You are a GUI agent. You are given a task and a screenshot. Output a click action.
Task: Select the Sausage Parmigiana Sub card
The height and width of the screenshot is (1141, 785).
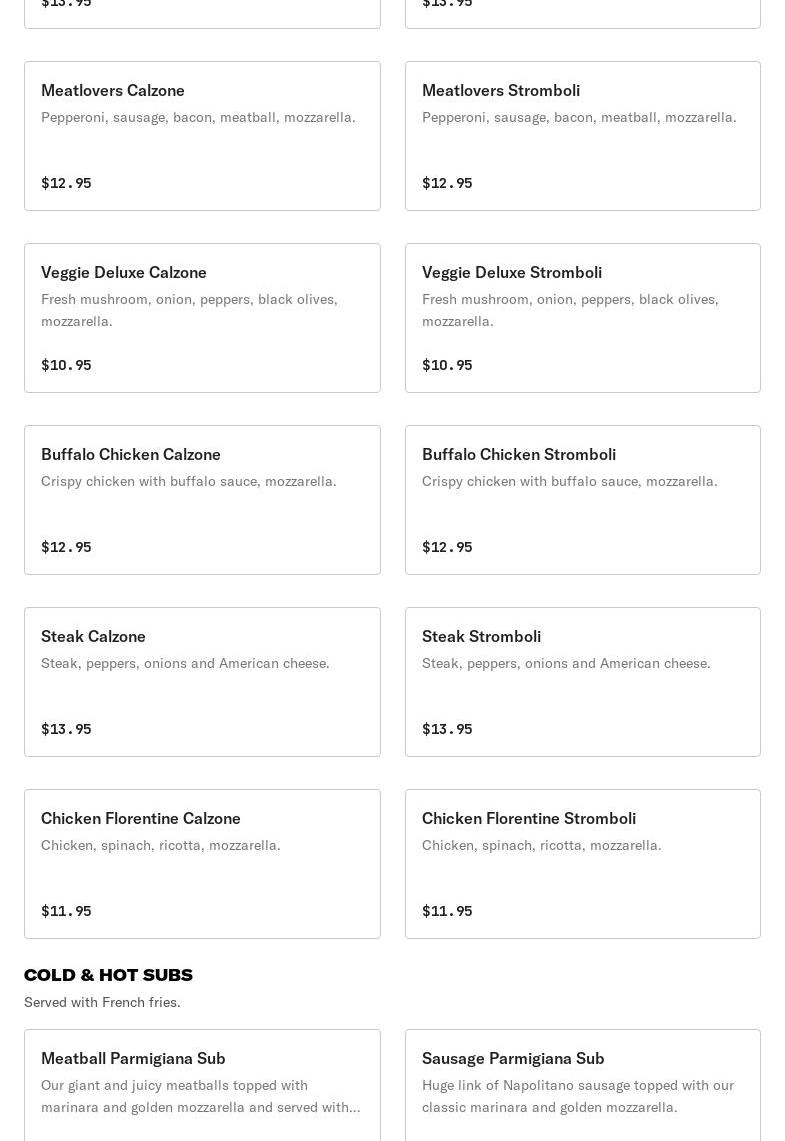pos(582,1085)
